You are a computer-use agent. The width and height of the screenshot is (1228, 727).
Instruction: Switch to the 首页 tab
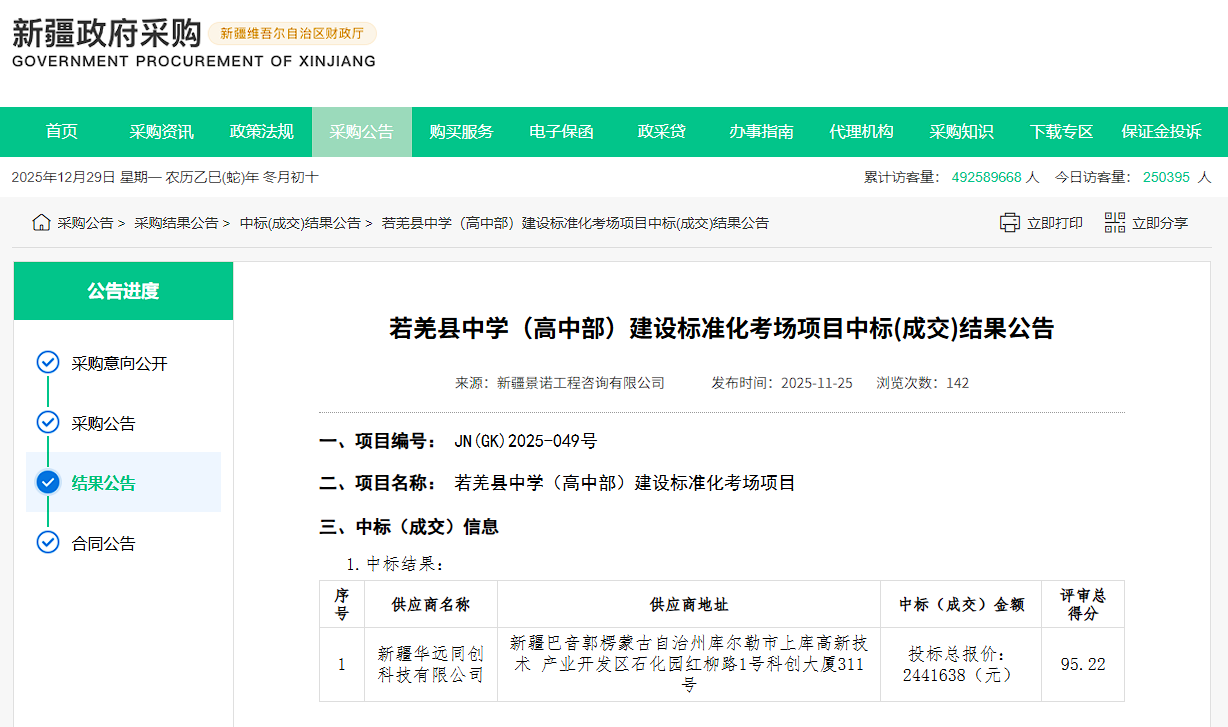pos(61,131)
